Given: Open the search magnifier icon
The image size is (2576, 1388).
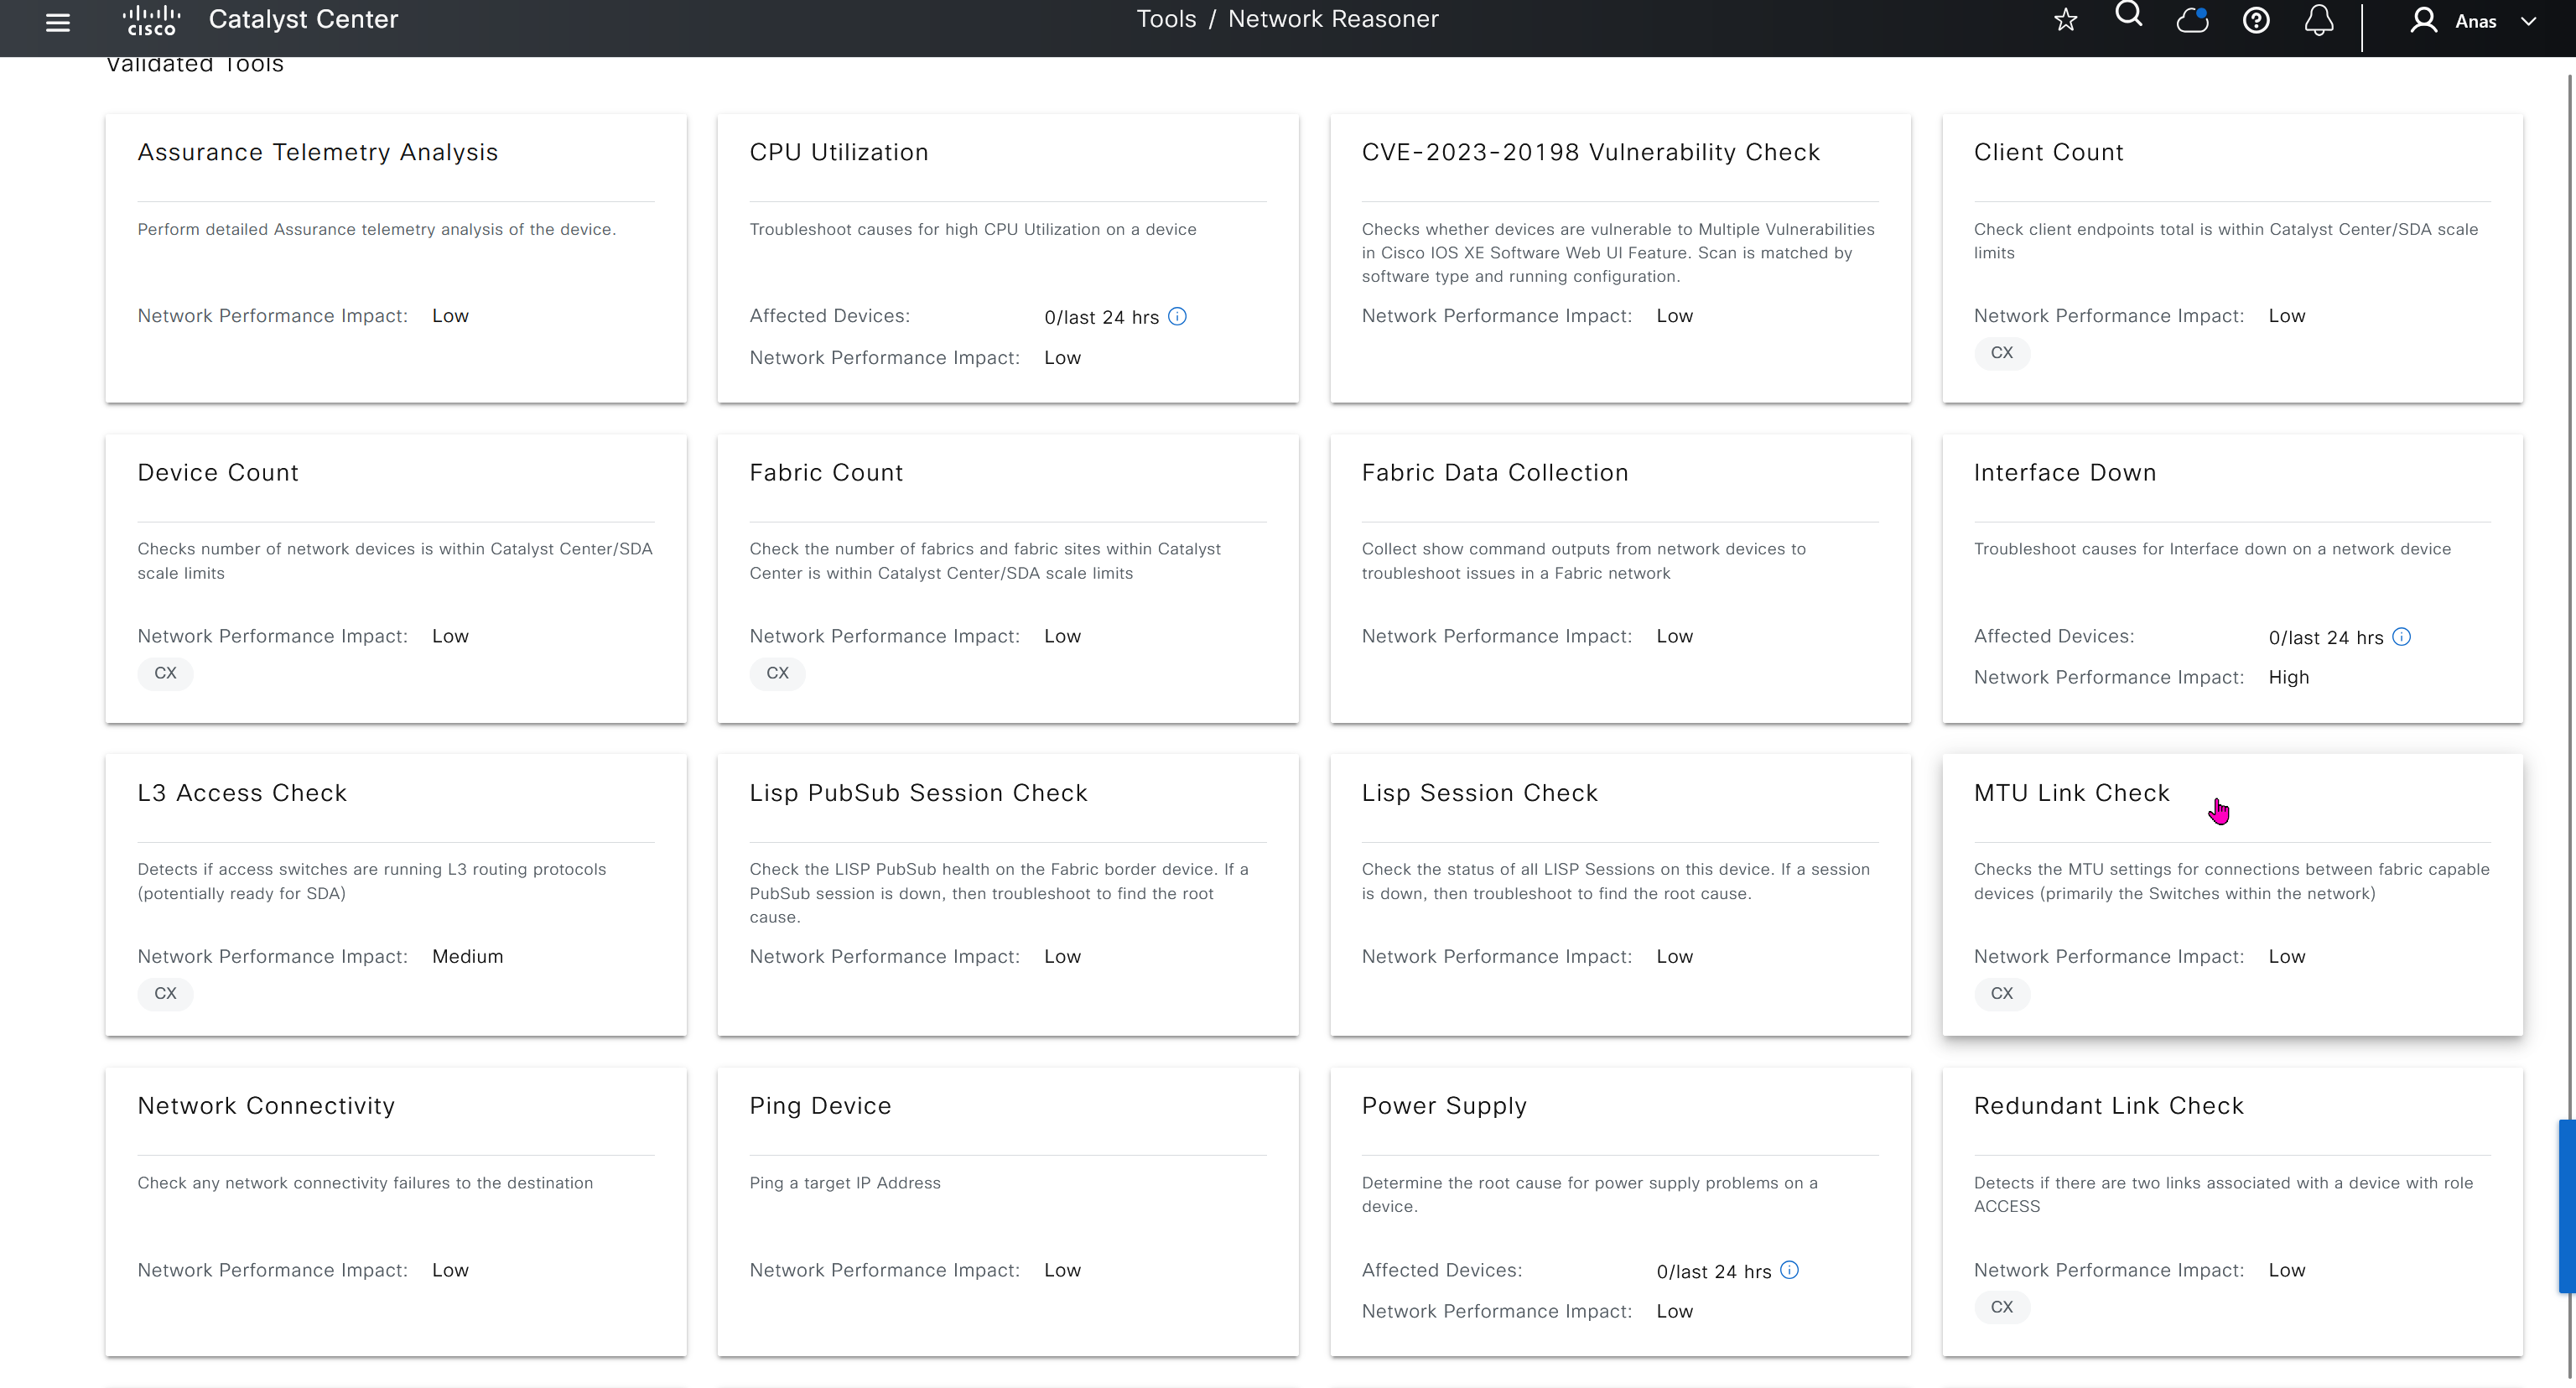Looking at the screenshot, I should (x=2129, y=15).
